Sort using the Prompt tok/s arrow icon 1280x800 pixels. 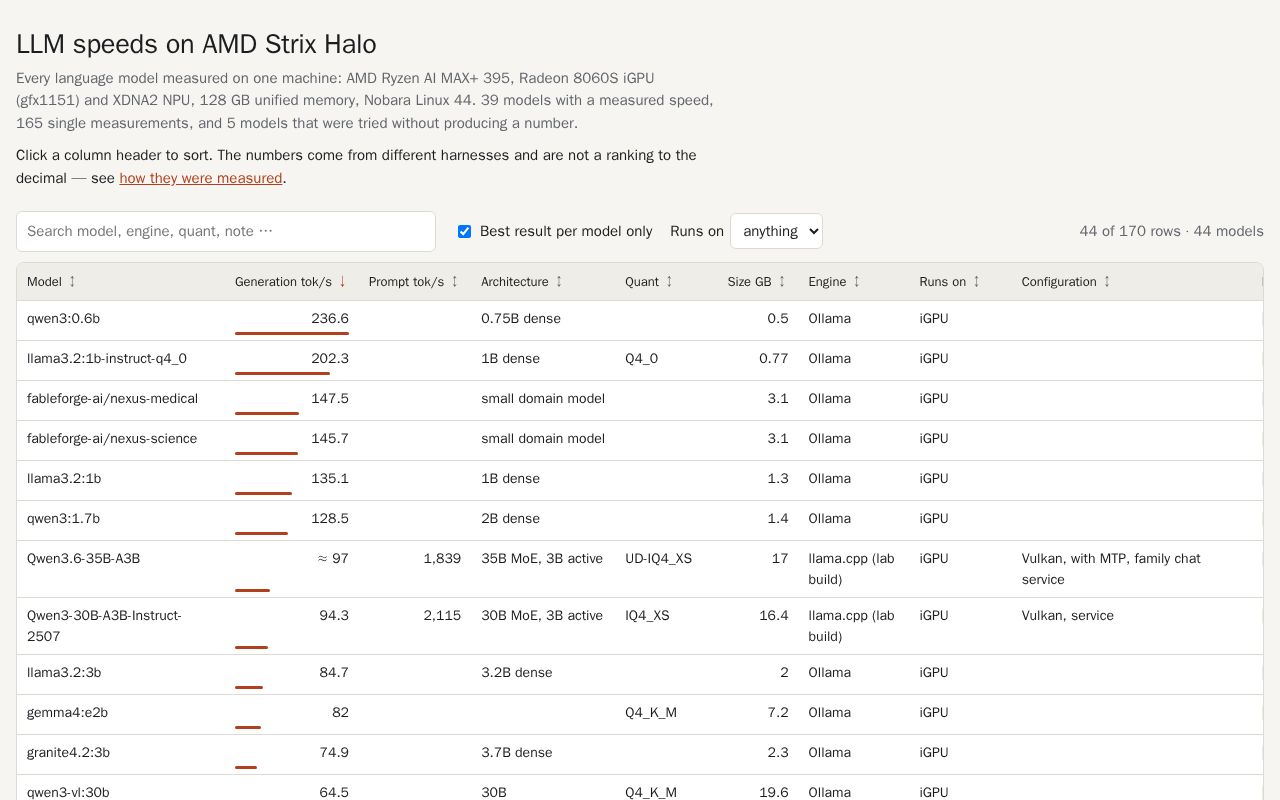(454, 282)
